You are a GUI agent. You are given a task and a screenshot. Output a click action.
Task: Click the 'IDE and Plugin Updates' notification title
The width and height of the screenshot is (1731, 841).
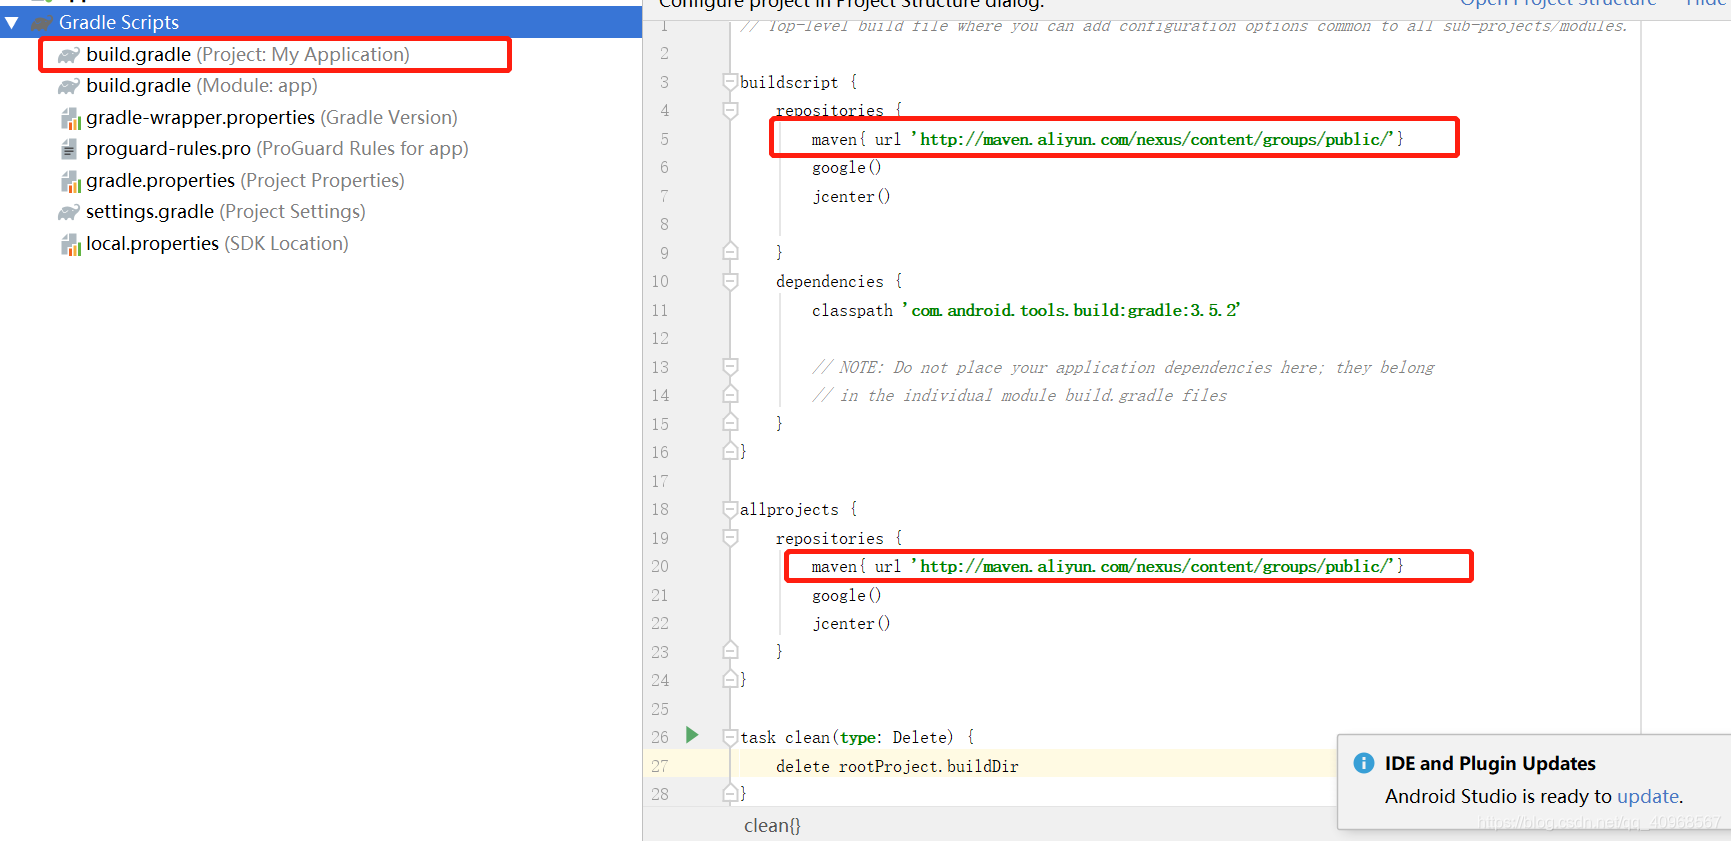click(x=1490, y=763)
